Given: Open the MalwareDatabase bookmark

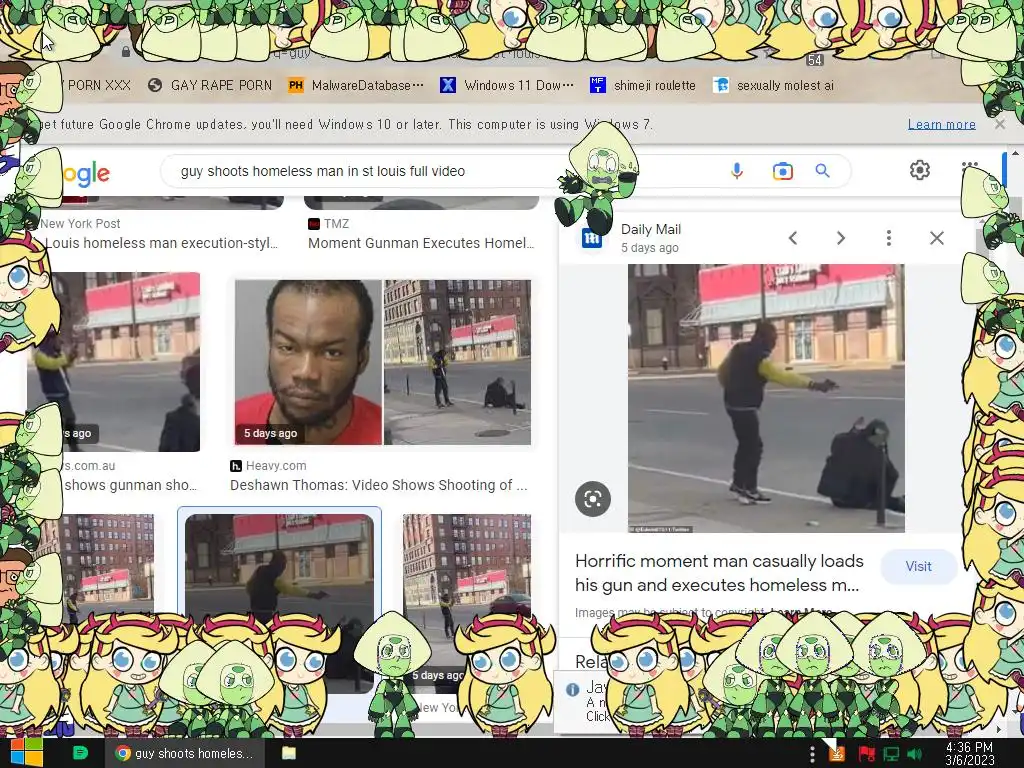Looking at the screenshot, I should [356, 85].
